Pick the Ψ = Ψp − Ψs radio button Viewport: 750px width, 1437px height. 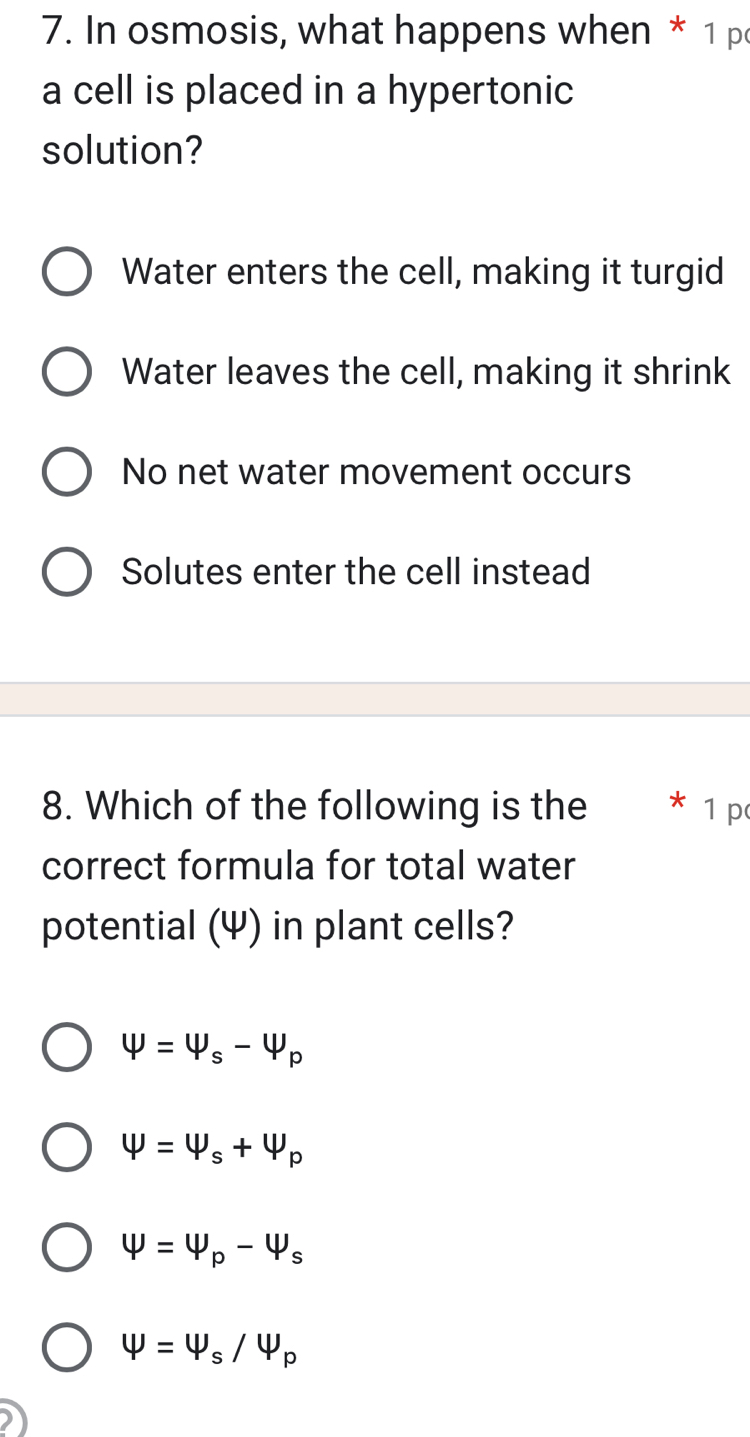[x=67, y=1247]
